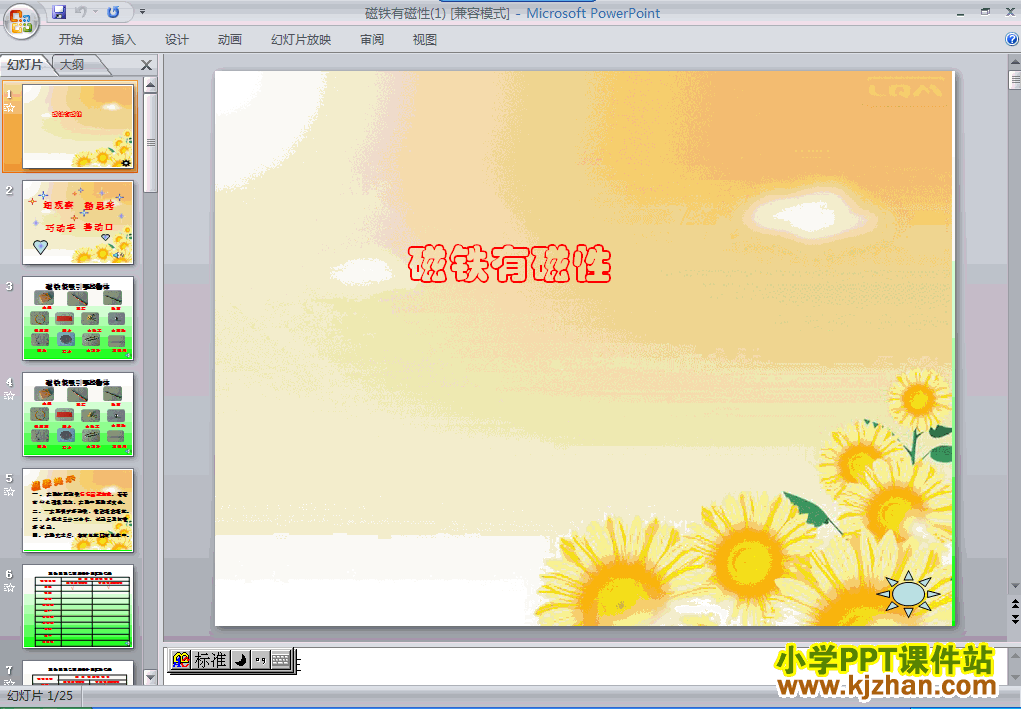Click the sun action button on the slide
The width and height of the screenshot is (1021, 709).
(x=908, y=594)
